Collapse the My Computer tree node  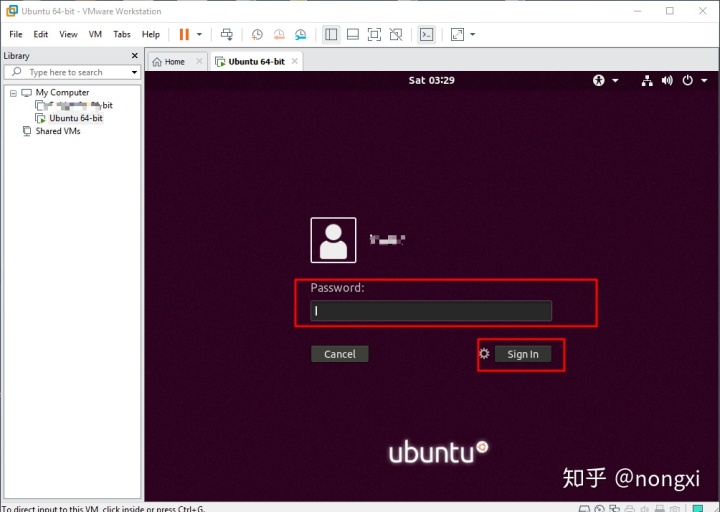[13, 93]
